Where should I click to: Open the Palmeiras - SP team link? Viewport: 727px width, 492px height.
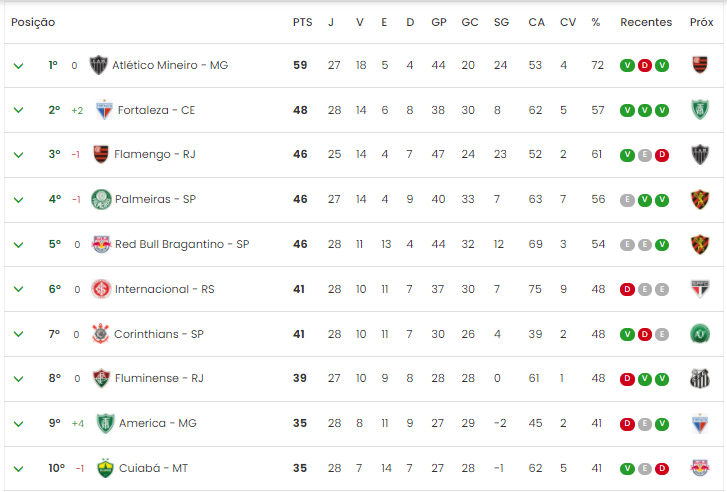tap(155, 199)
